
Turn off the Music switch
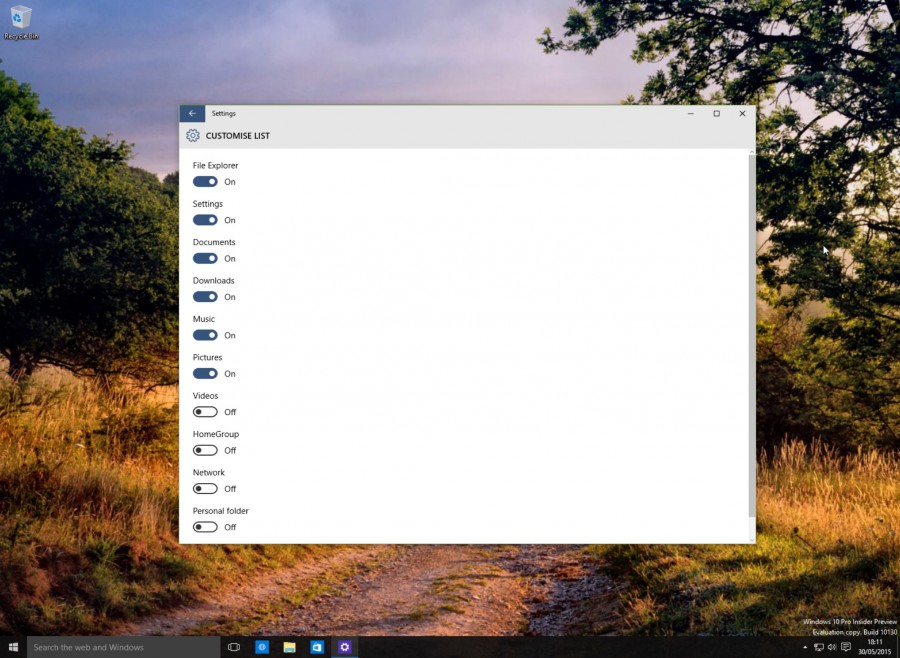tap(205, 335)
